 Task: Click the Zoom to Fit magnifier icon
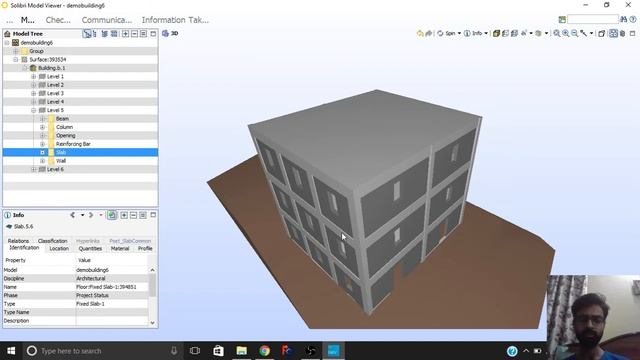click(557, 33)
